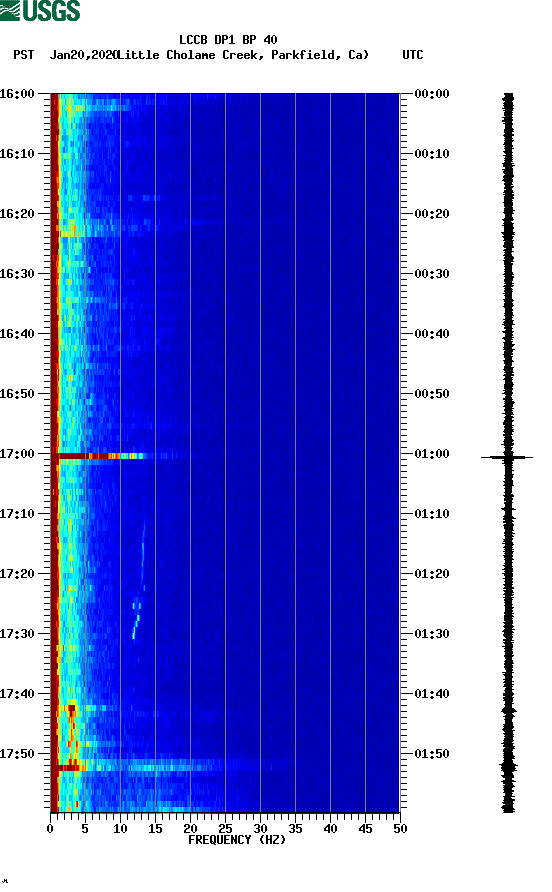
Task: Click the "5" frequency tick label
Action: click(x=85, y=829)
